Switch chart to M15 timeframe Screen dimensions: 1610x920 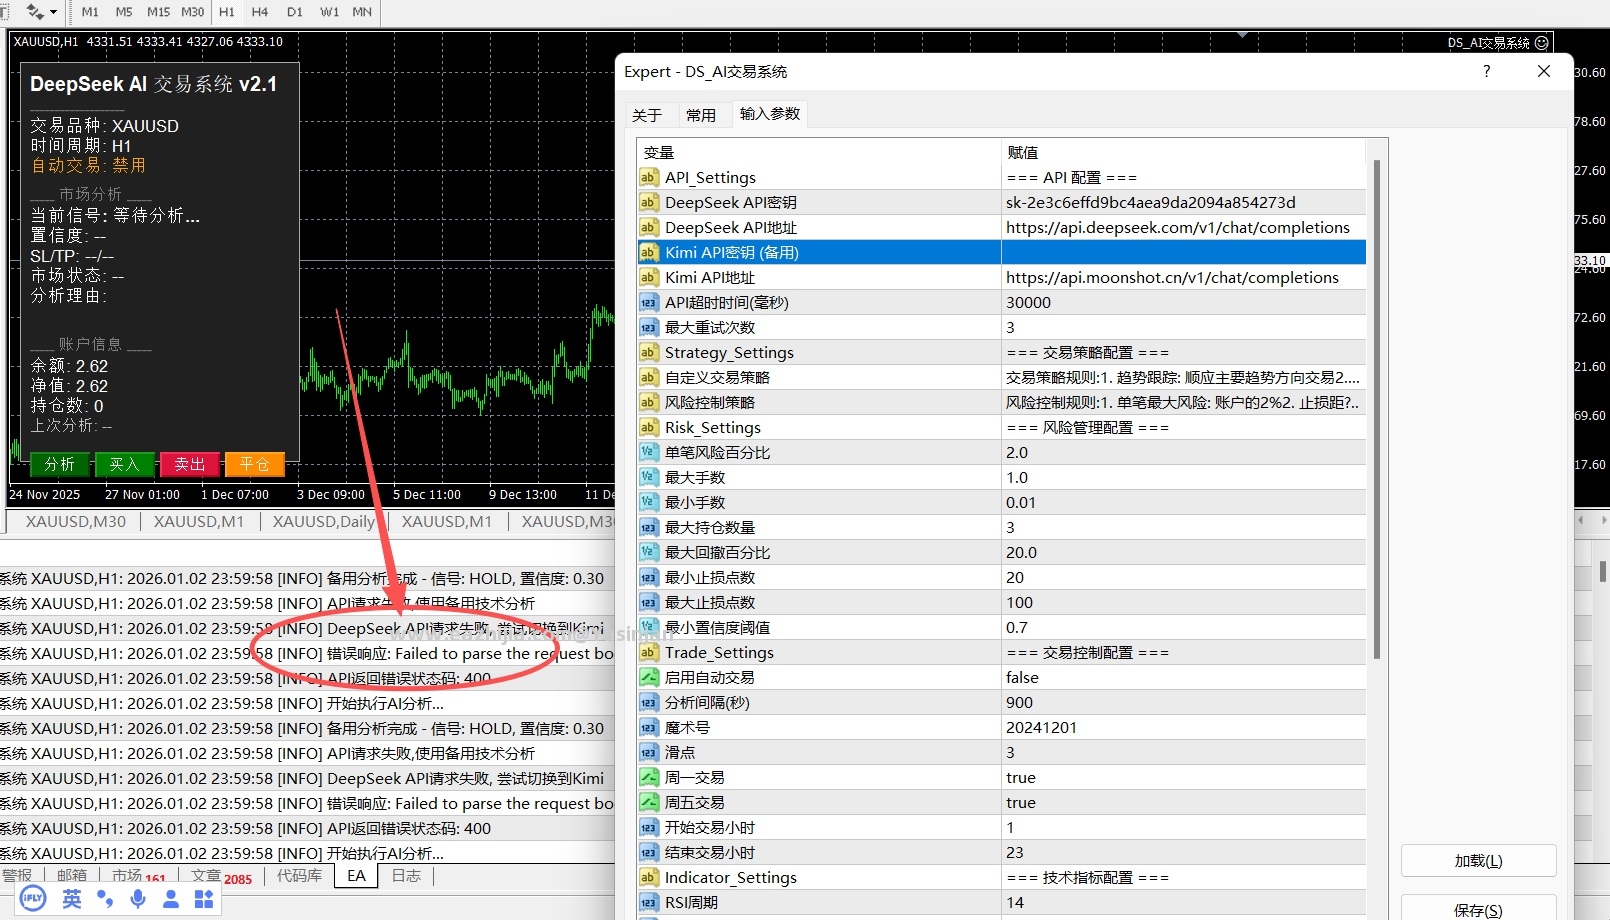pos(158,12)
